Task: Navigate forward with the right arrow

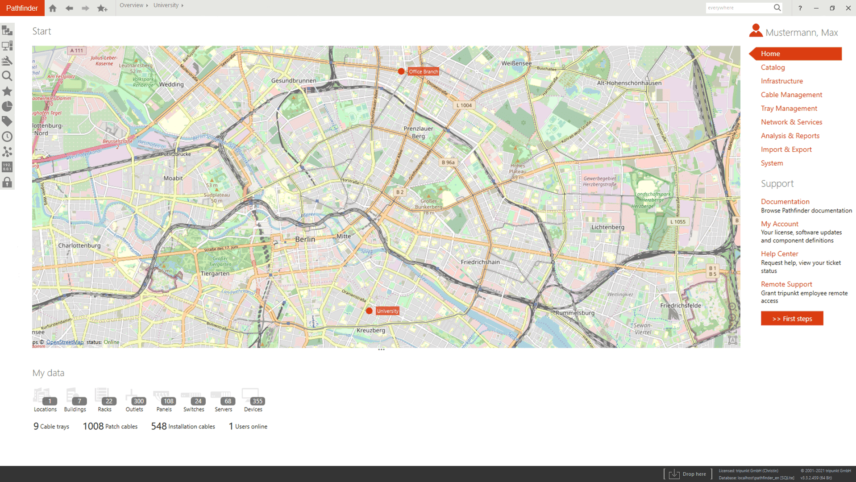Action: tap(85, 8)
